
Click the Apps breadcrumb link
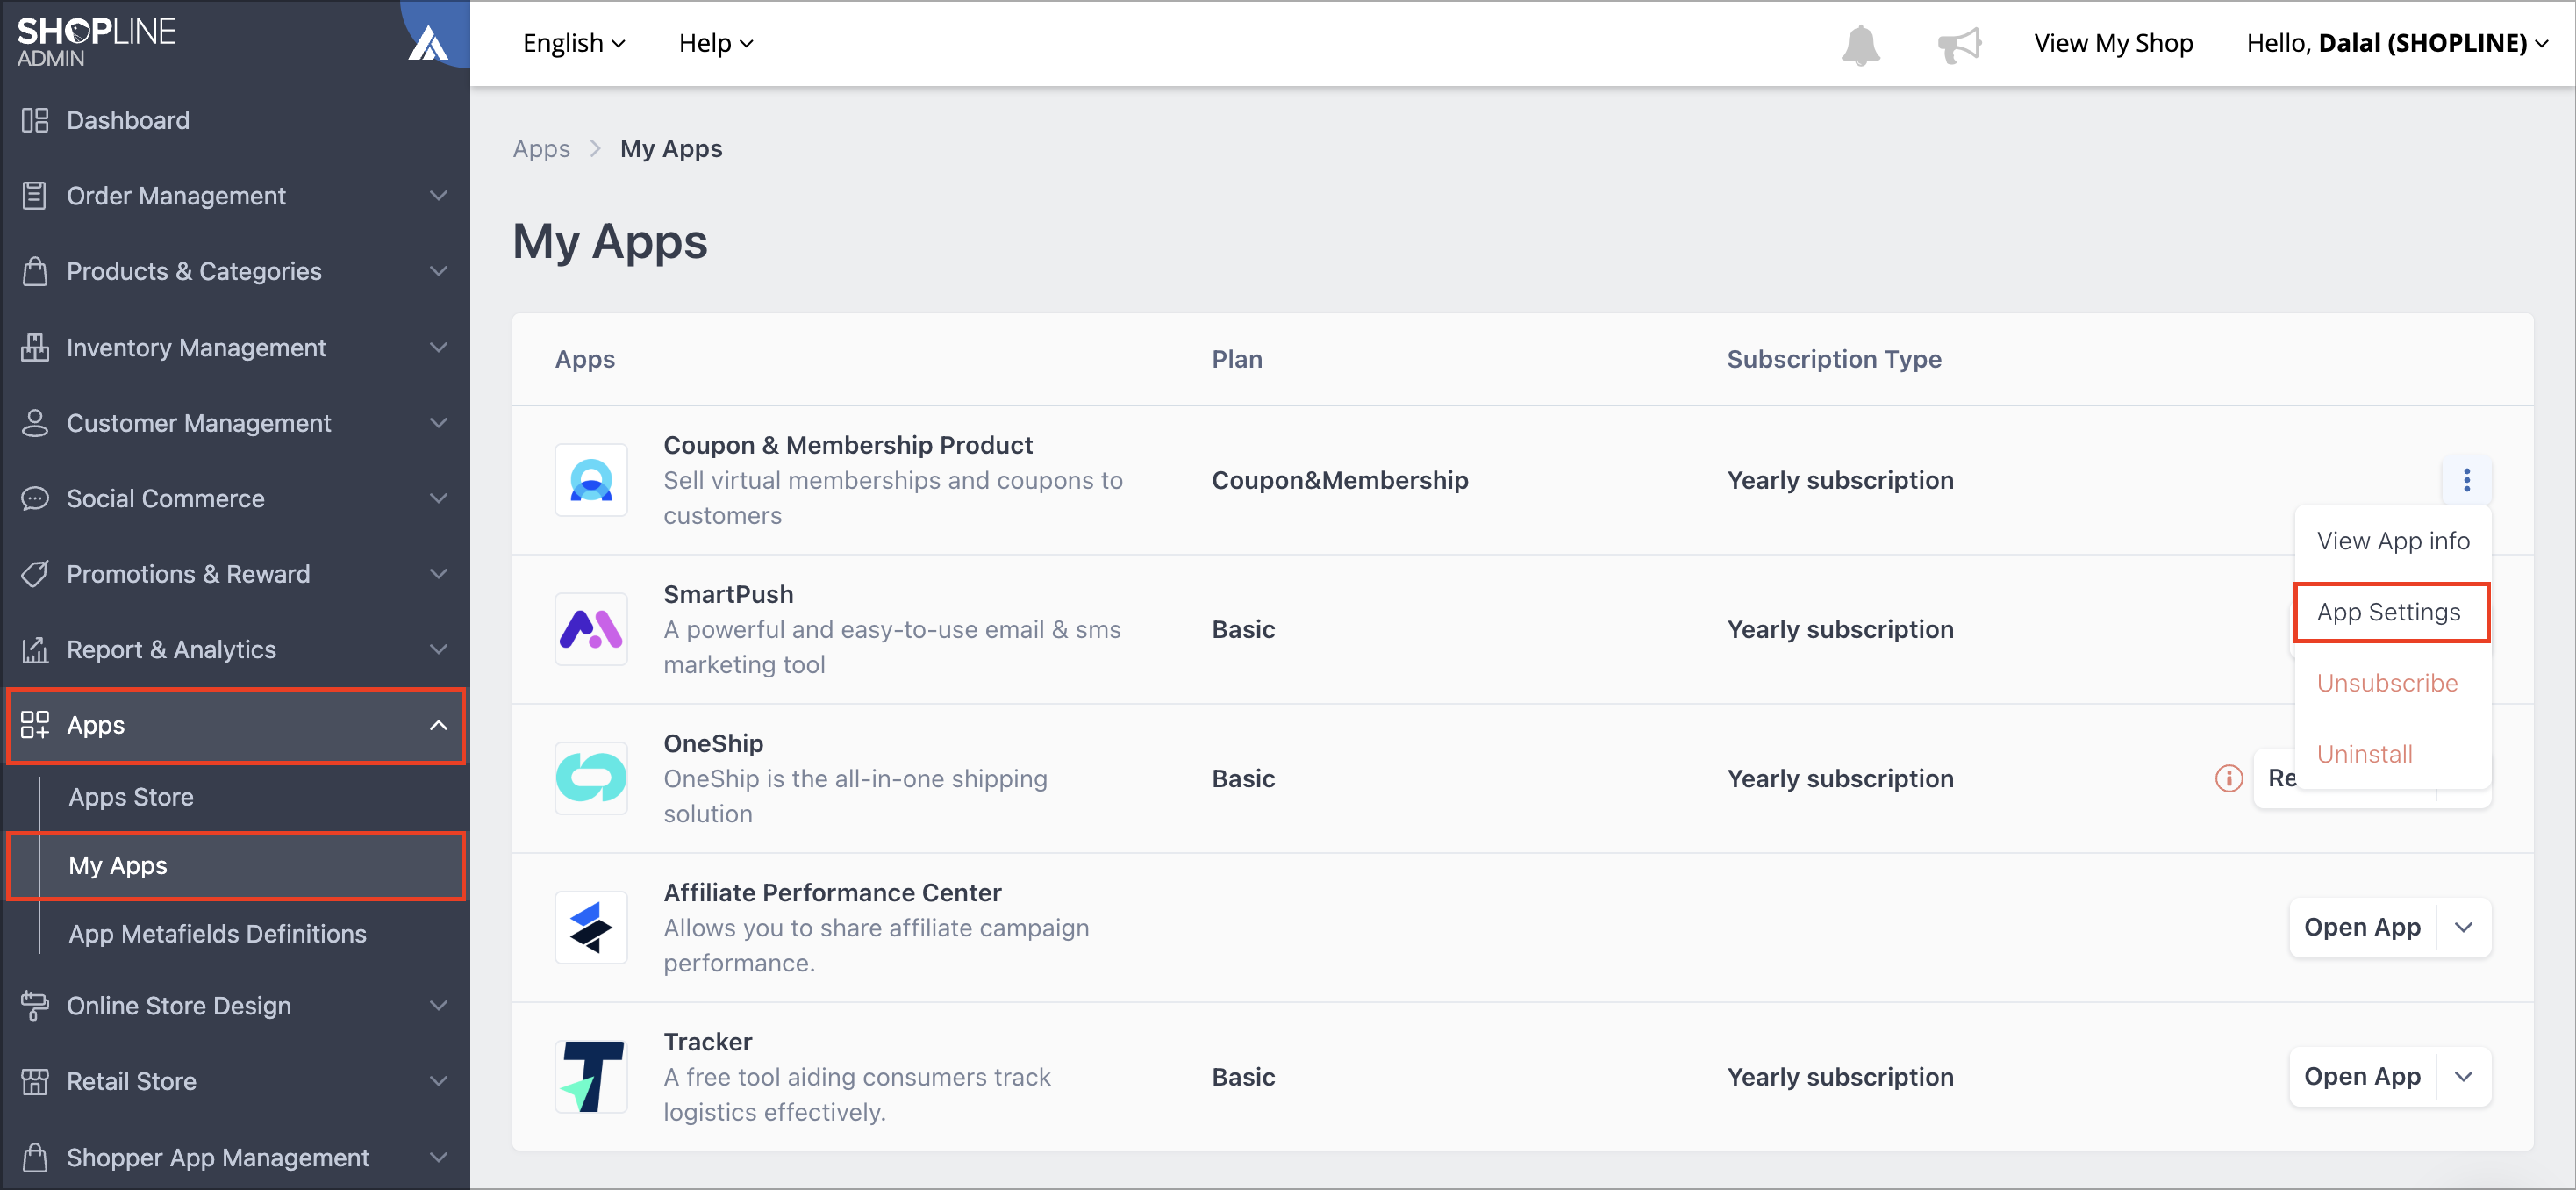tap(541, 149)
